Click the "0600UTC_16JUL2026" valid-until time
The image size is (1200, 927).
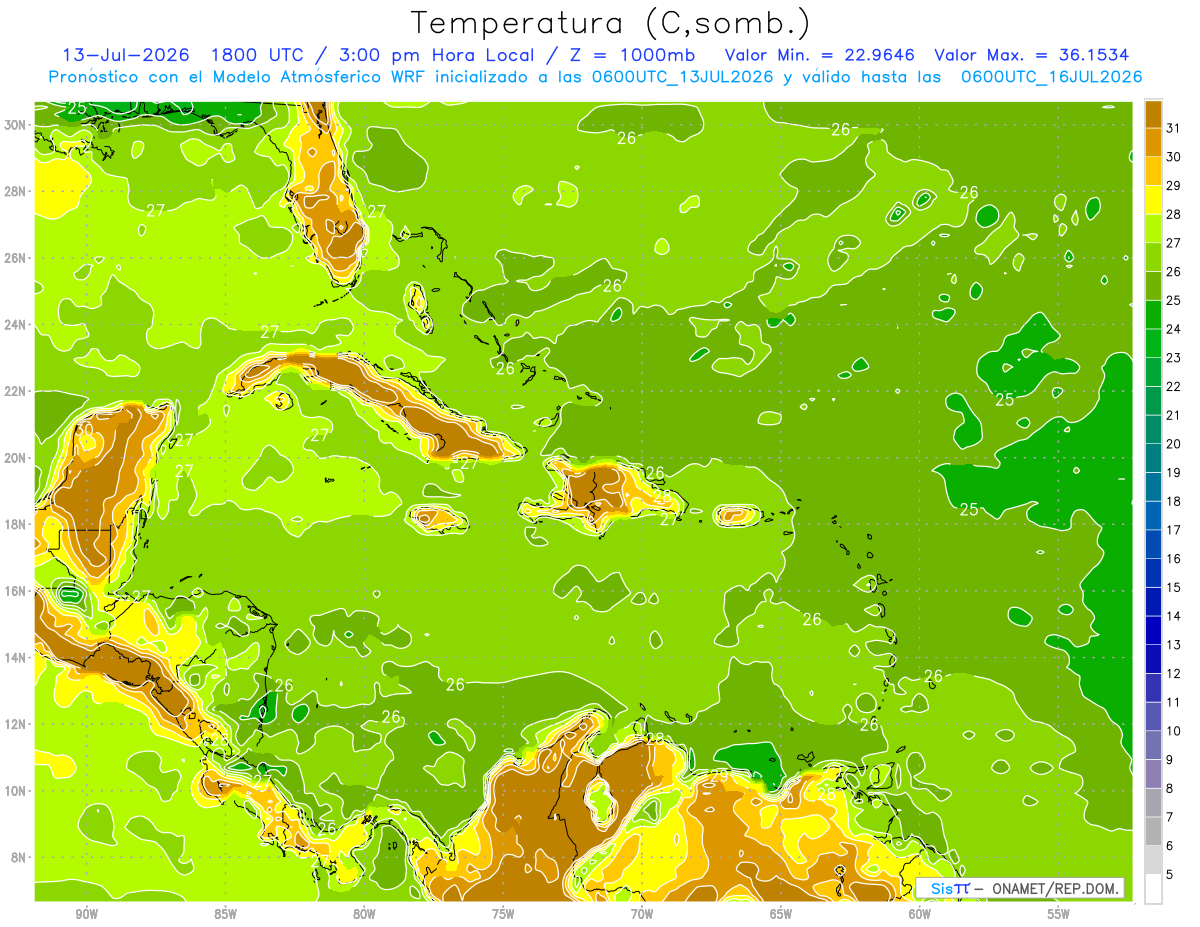pyautogui.click(x=1050, y=77)
